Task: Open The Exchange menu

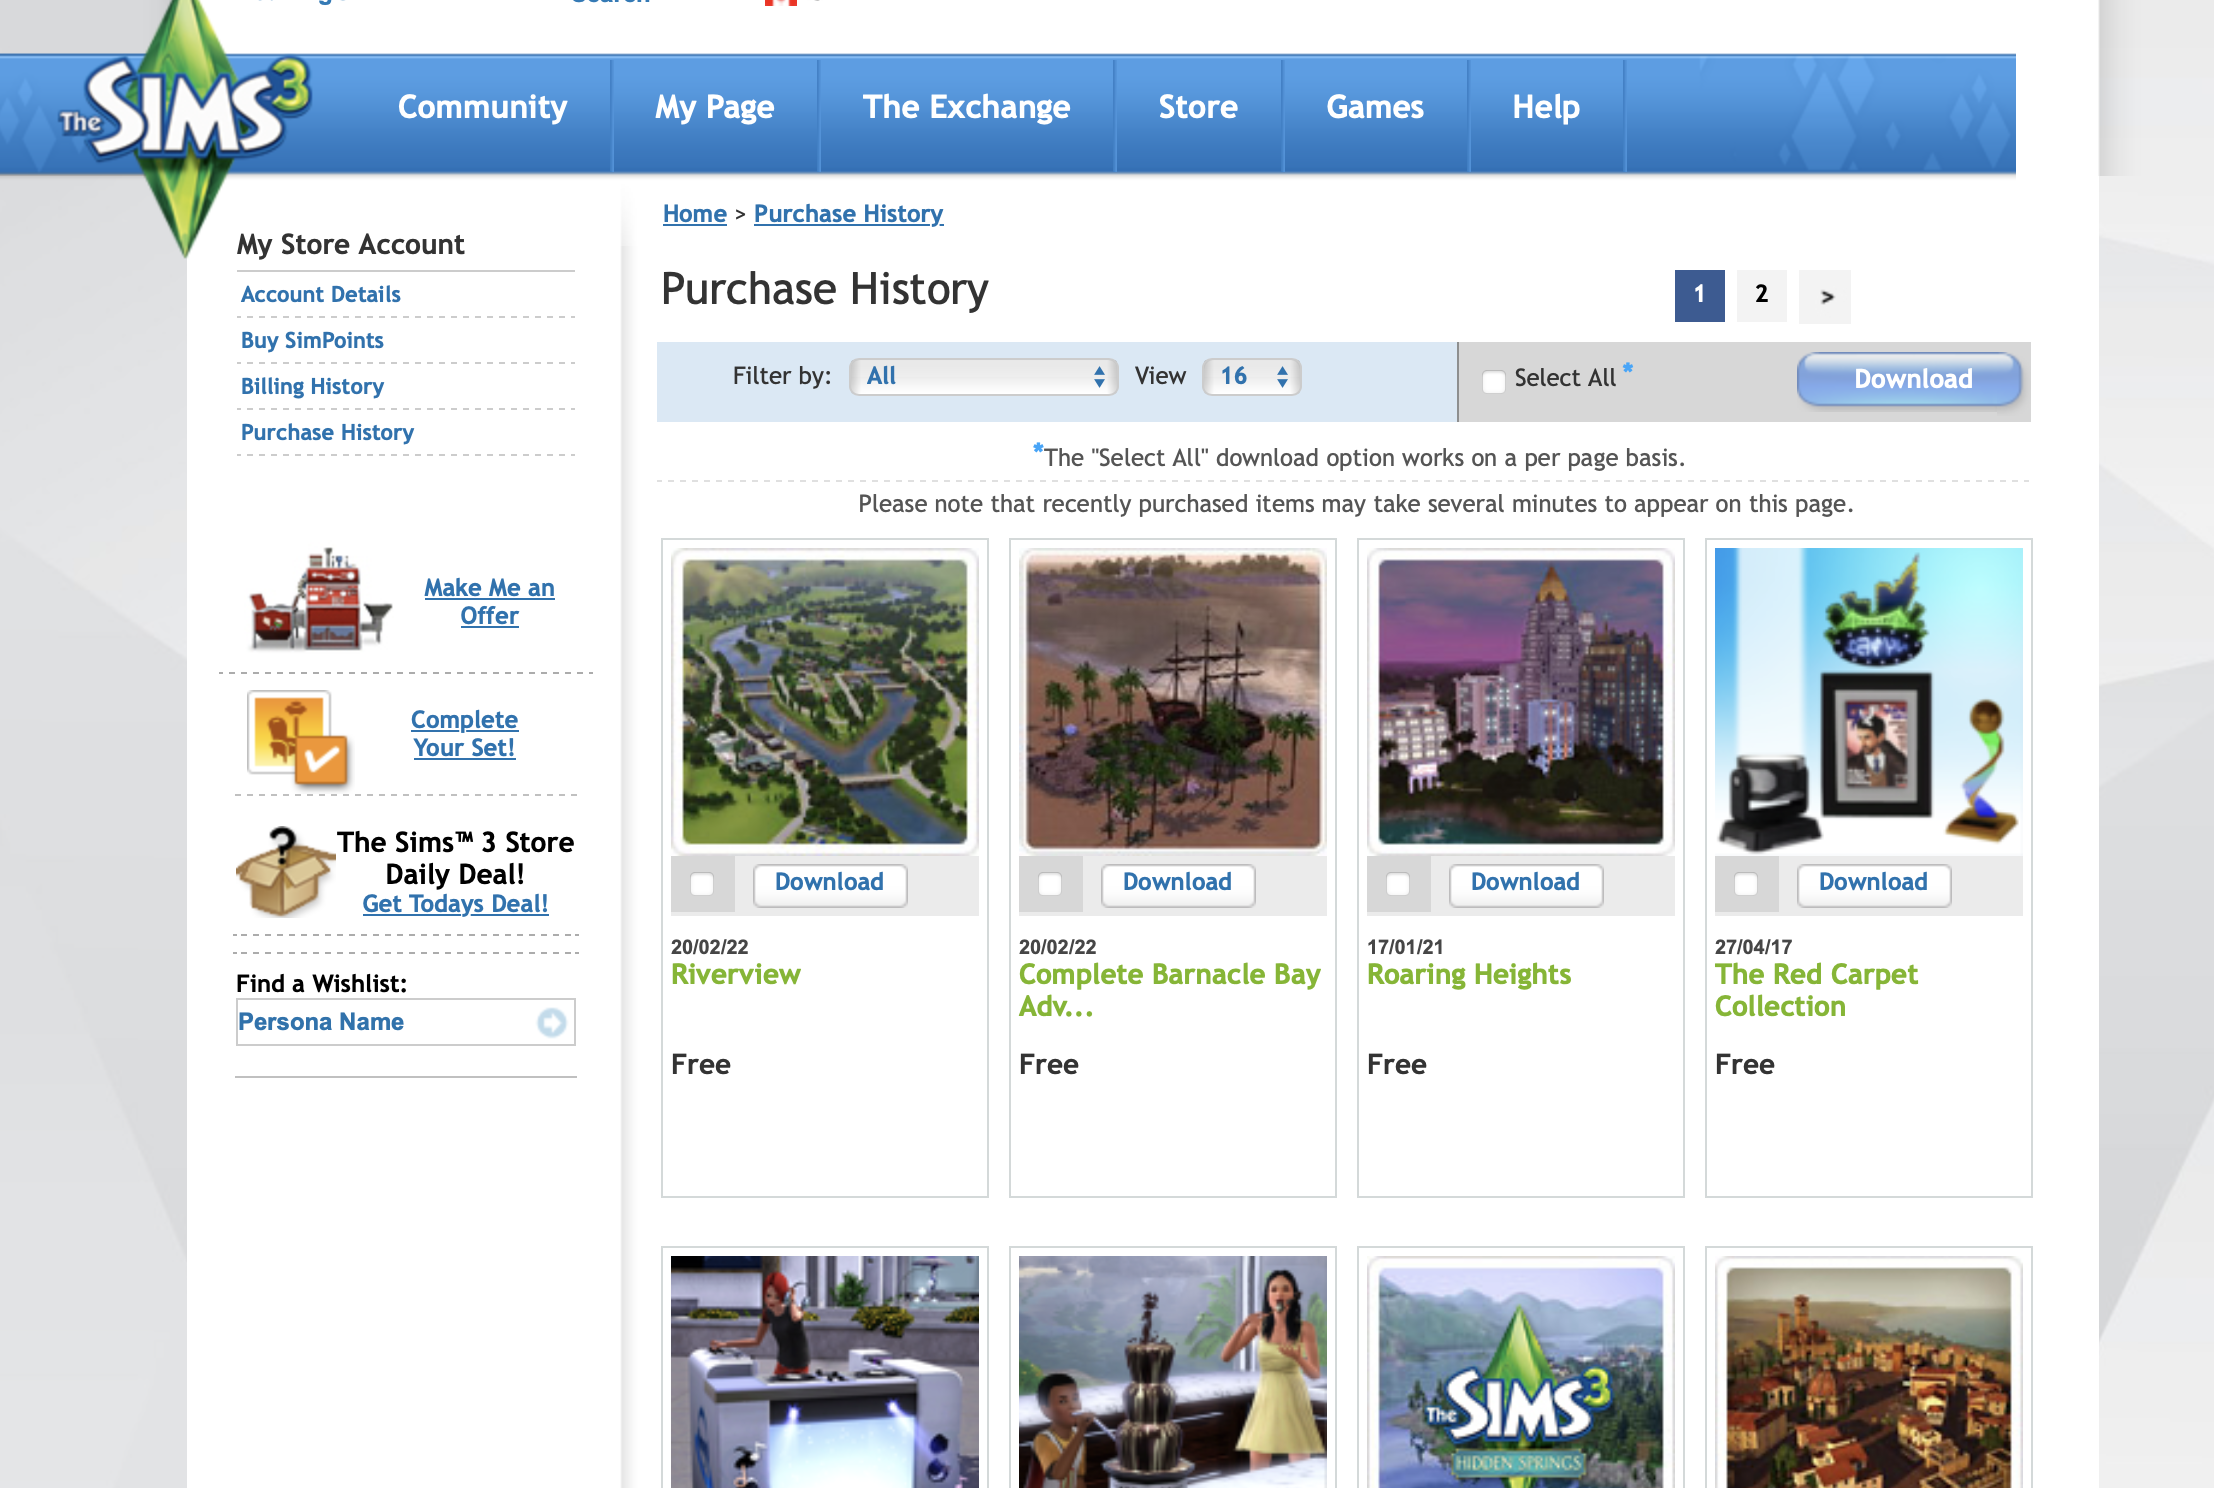Action: pos(966,108)
